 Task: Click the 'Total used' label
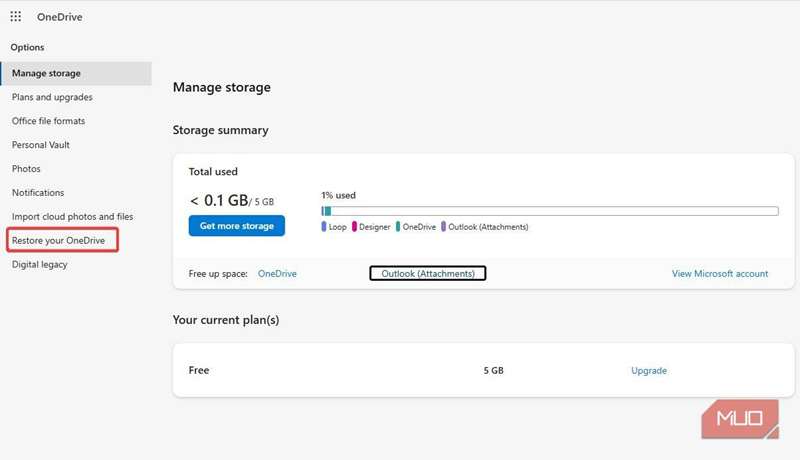[x=213, y=172]
